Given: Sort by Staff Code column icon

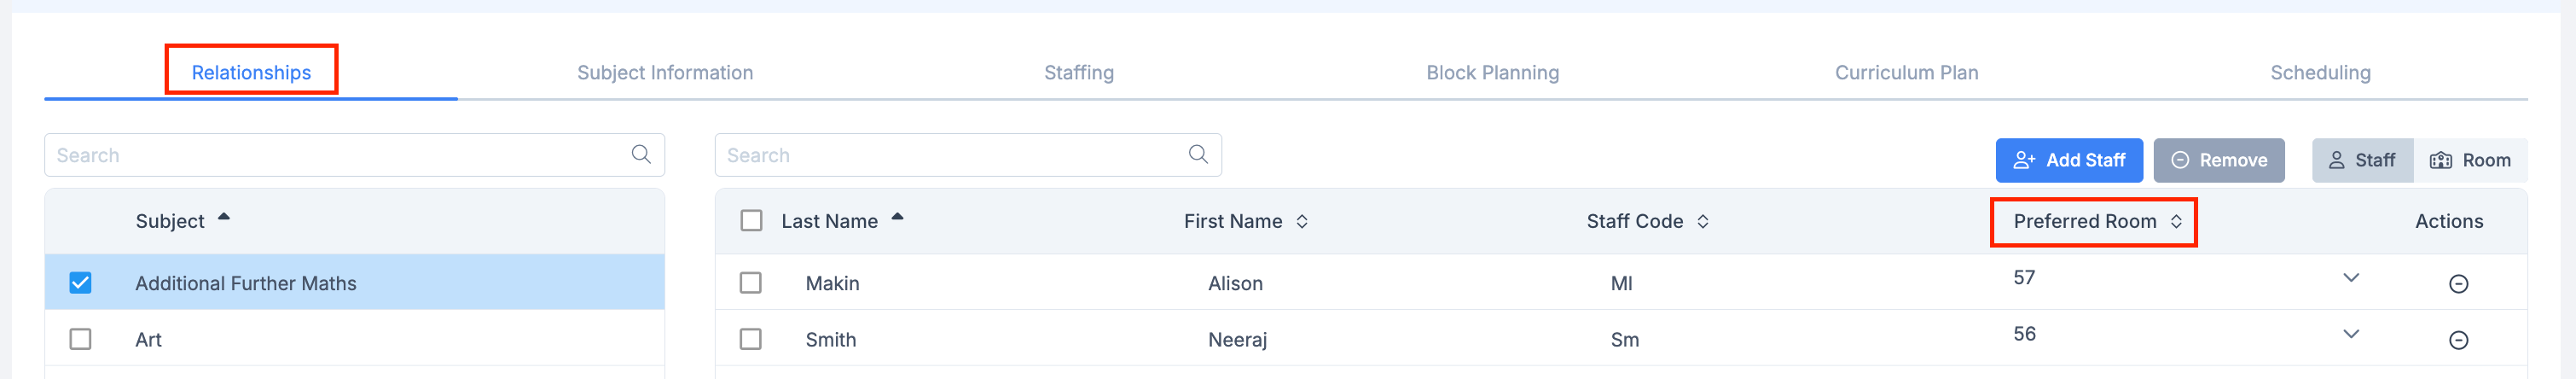Looking at the screenshot, I should (x=1703, y=222).
